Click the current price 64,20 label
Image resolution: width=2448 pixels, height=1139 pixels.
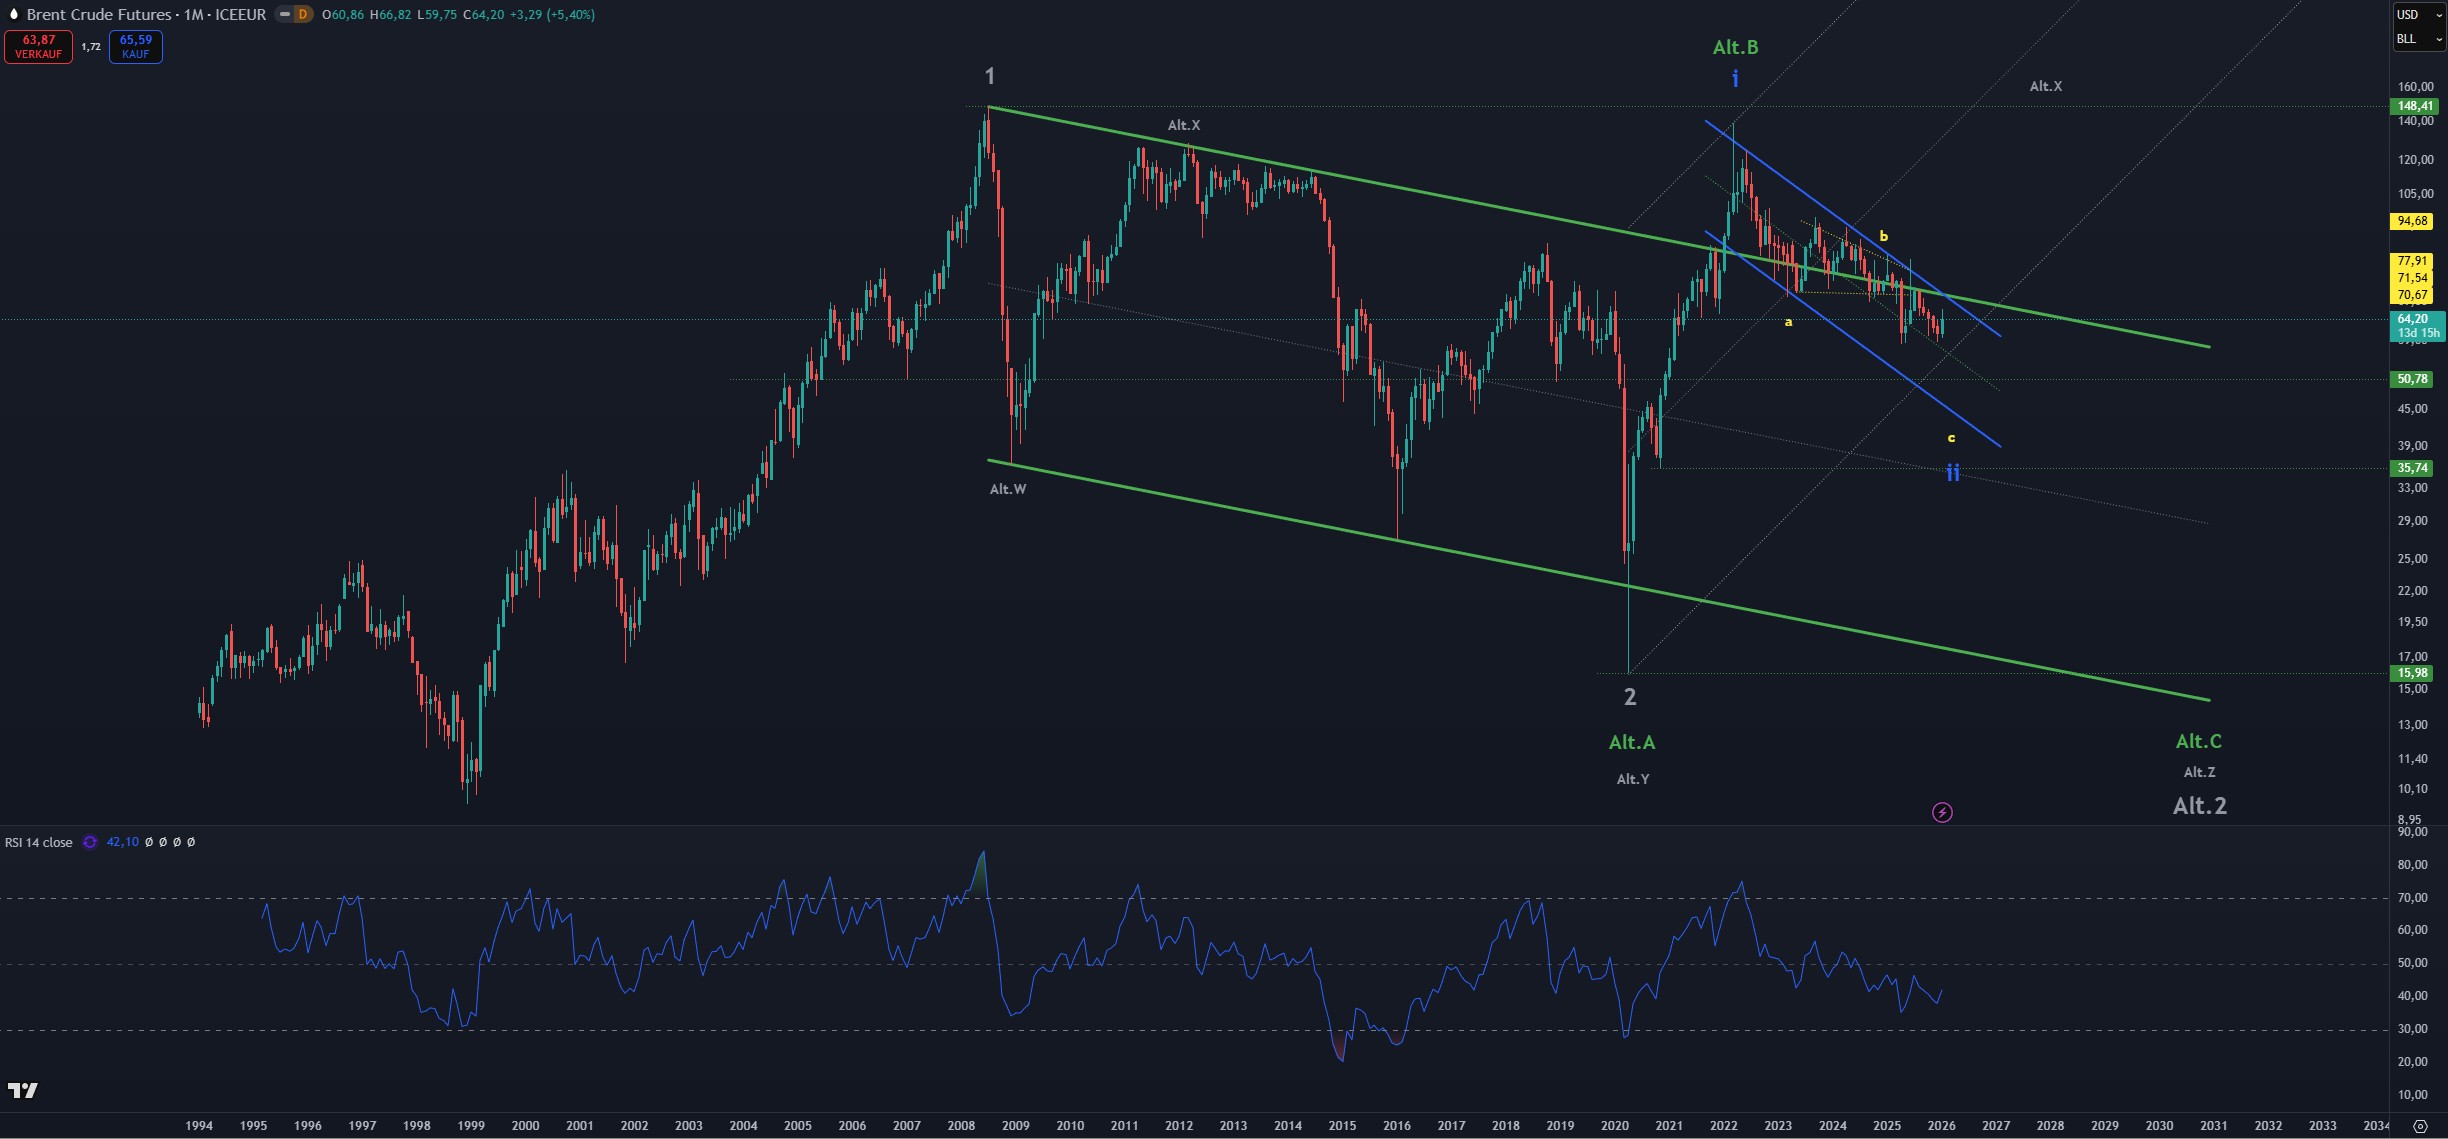click(2412, 319)
